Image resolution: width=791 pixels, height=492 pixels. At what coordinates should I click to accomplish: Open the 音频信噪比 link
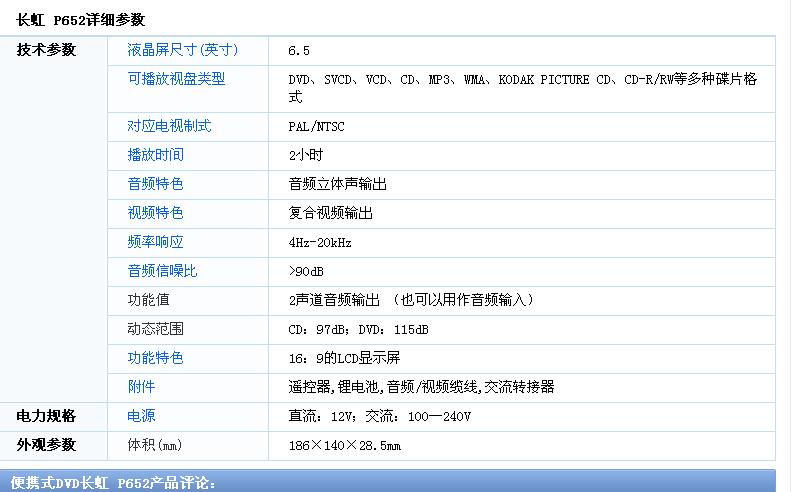click(162, 271)
